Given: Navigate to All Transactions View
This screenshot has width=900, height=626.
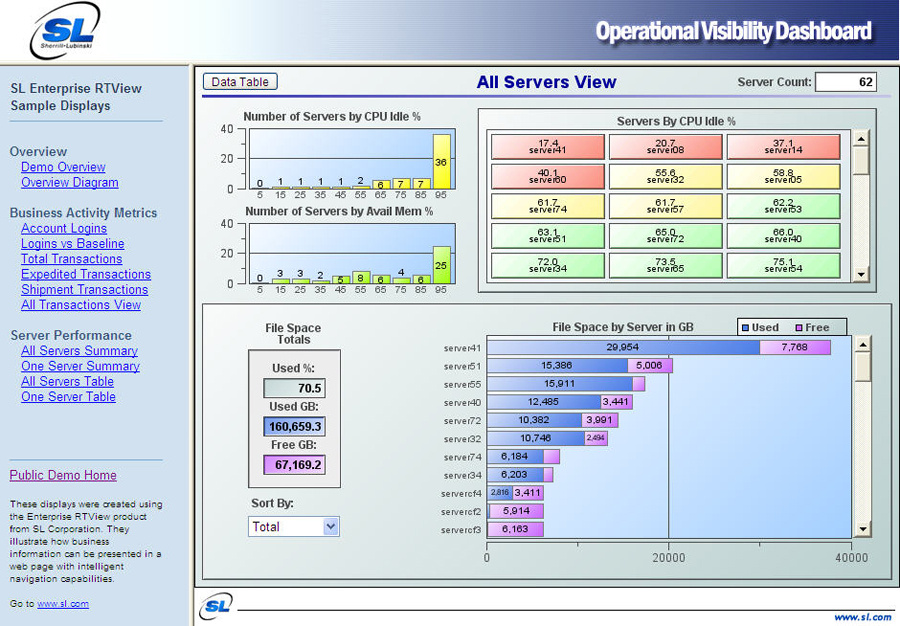Looking at the screenshot, I should 81,305.
